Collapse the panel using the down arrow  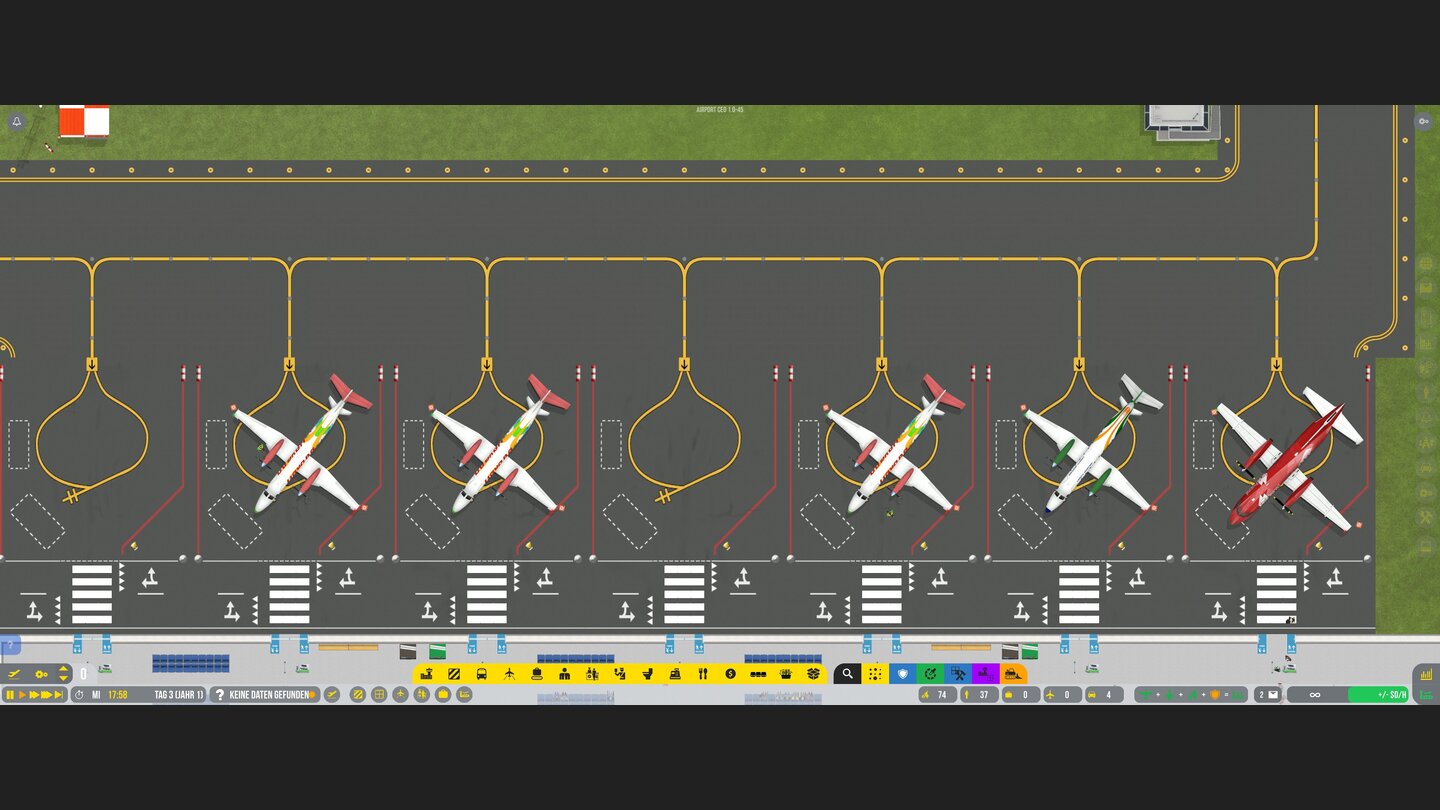point(64,679)
